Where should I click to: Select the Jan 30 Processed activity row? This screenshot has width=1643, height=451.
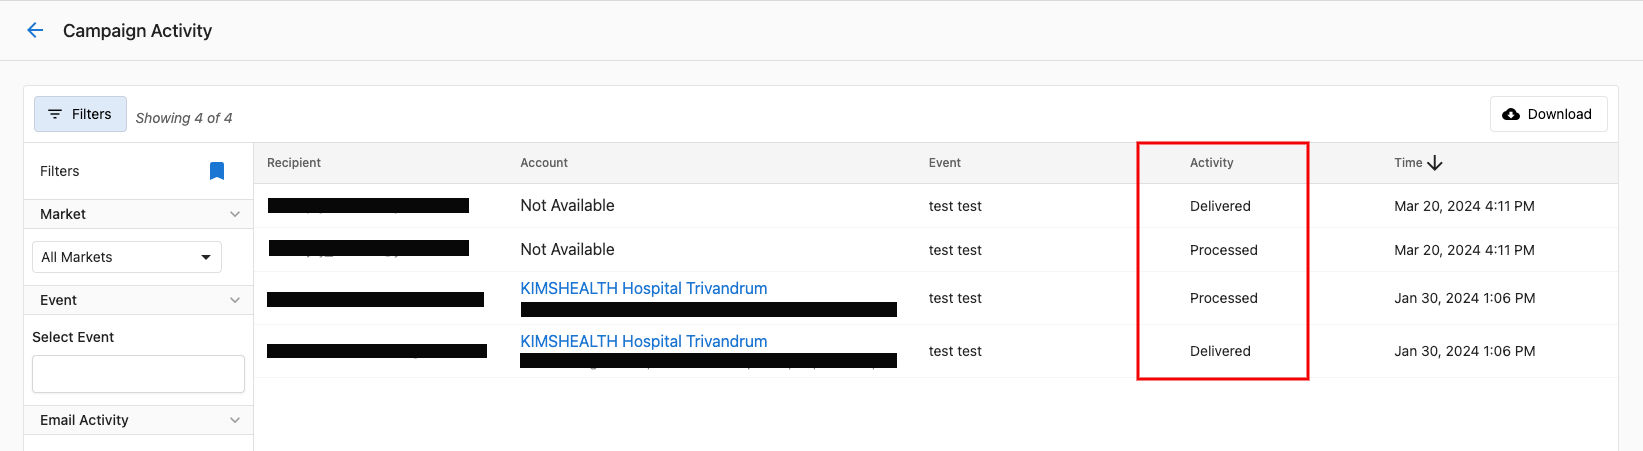click(x=936, y=298)
